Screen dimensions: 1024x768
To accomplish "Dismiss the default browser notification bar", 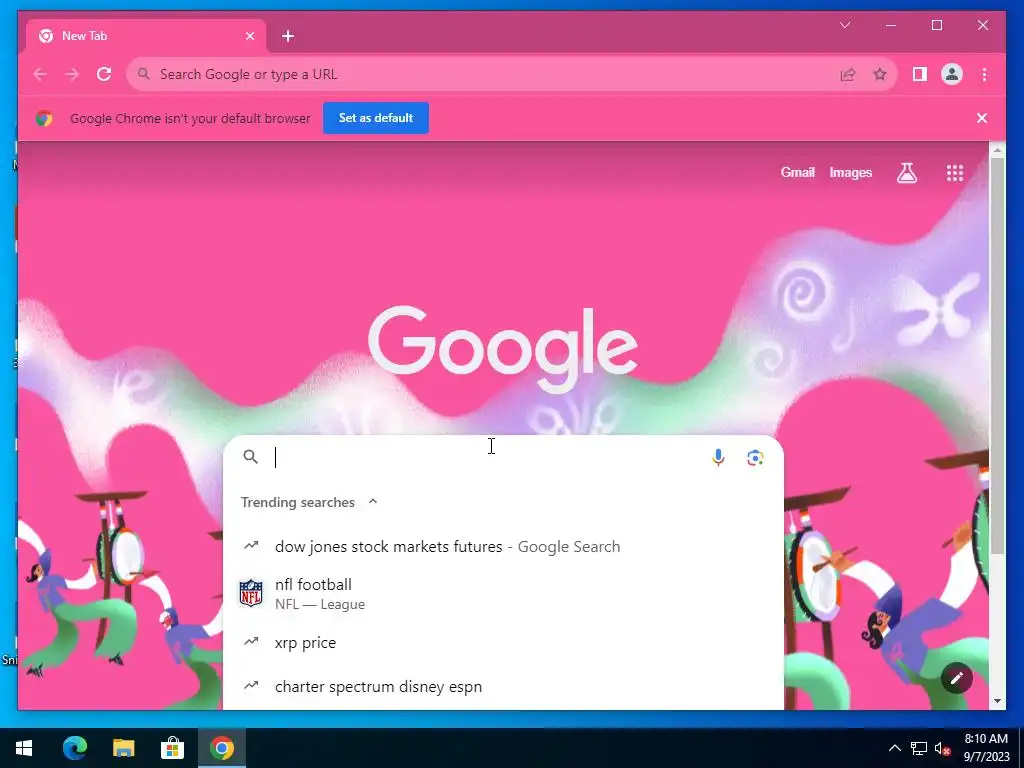I will pyautogui.click(x=982, y=118).
